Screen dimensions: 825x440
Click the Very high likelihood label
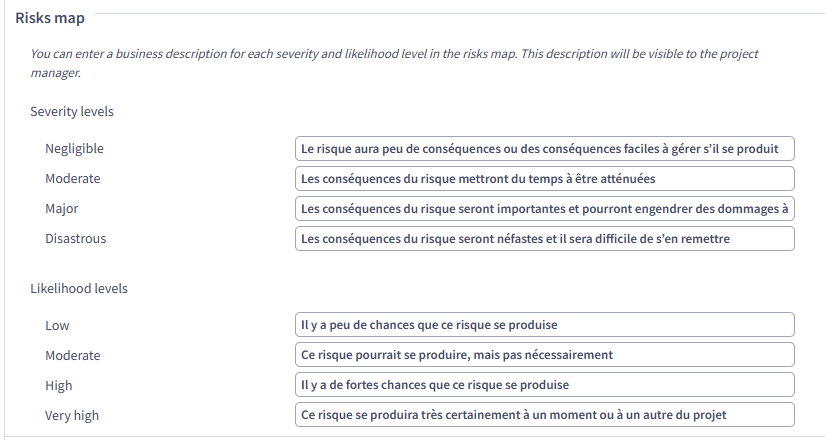pos(72,416)
